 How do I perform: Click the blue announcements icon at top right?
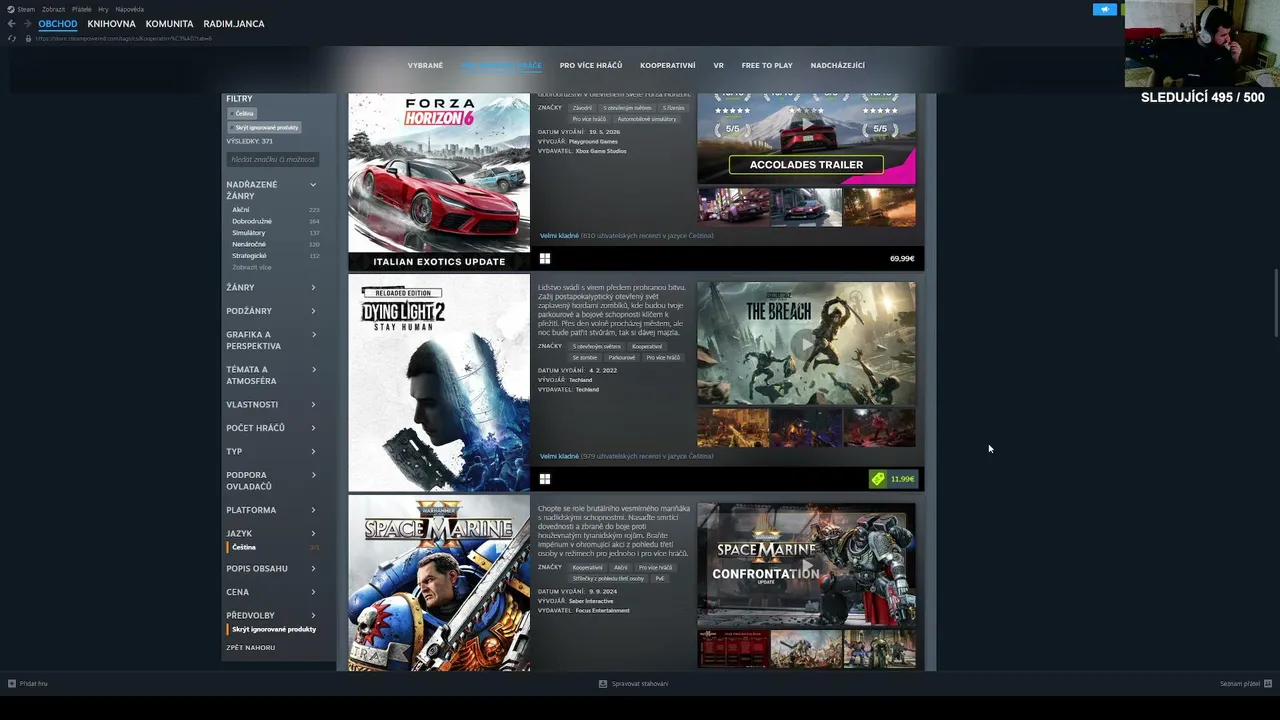coord(1105,9)
